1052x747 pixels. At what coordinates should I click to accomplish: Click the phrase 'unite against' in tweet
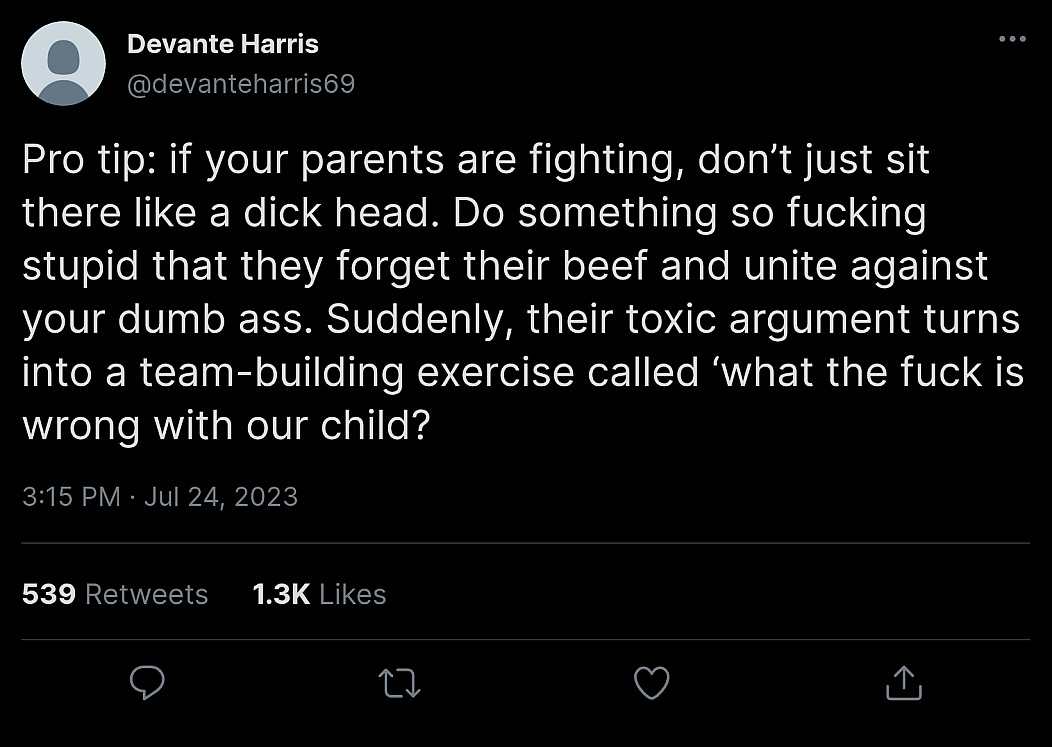[865, 266]
